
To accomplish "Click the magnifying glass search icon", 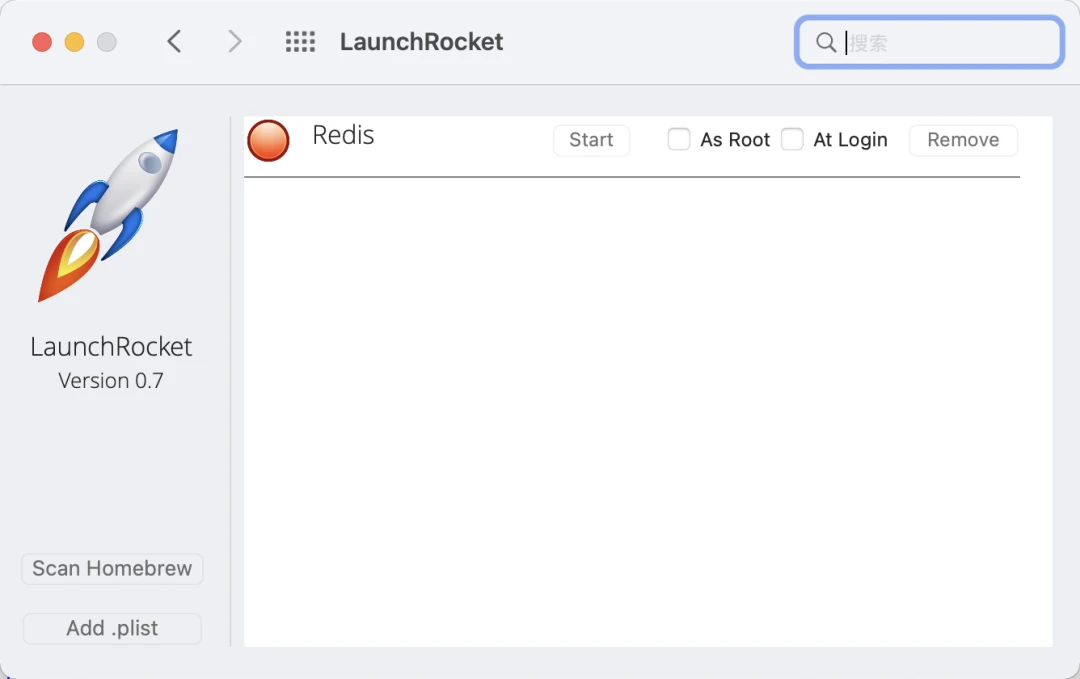I will tap(826, 42).
